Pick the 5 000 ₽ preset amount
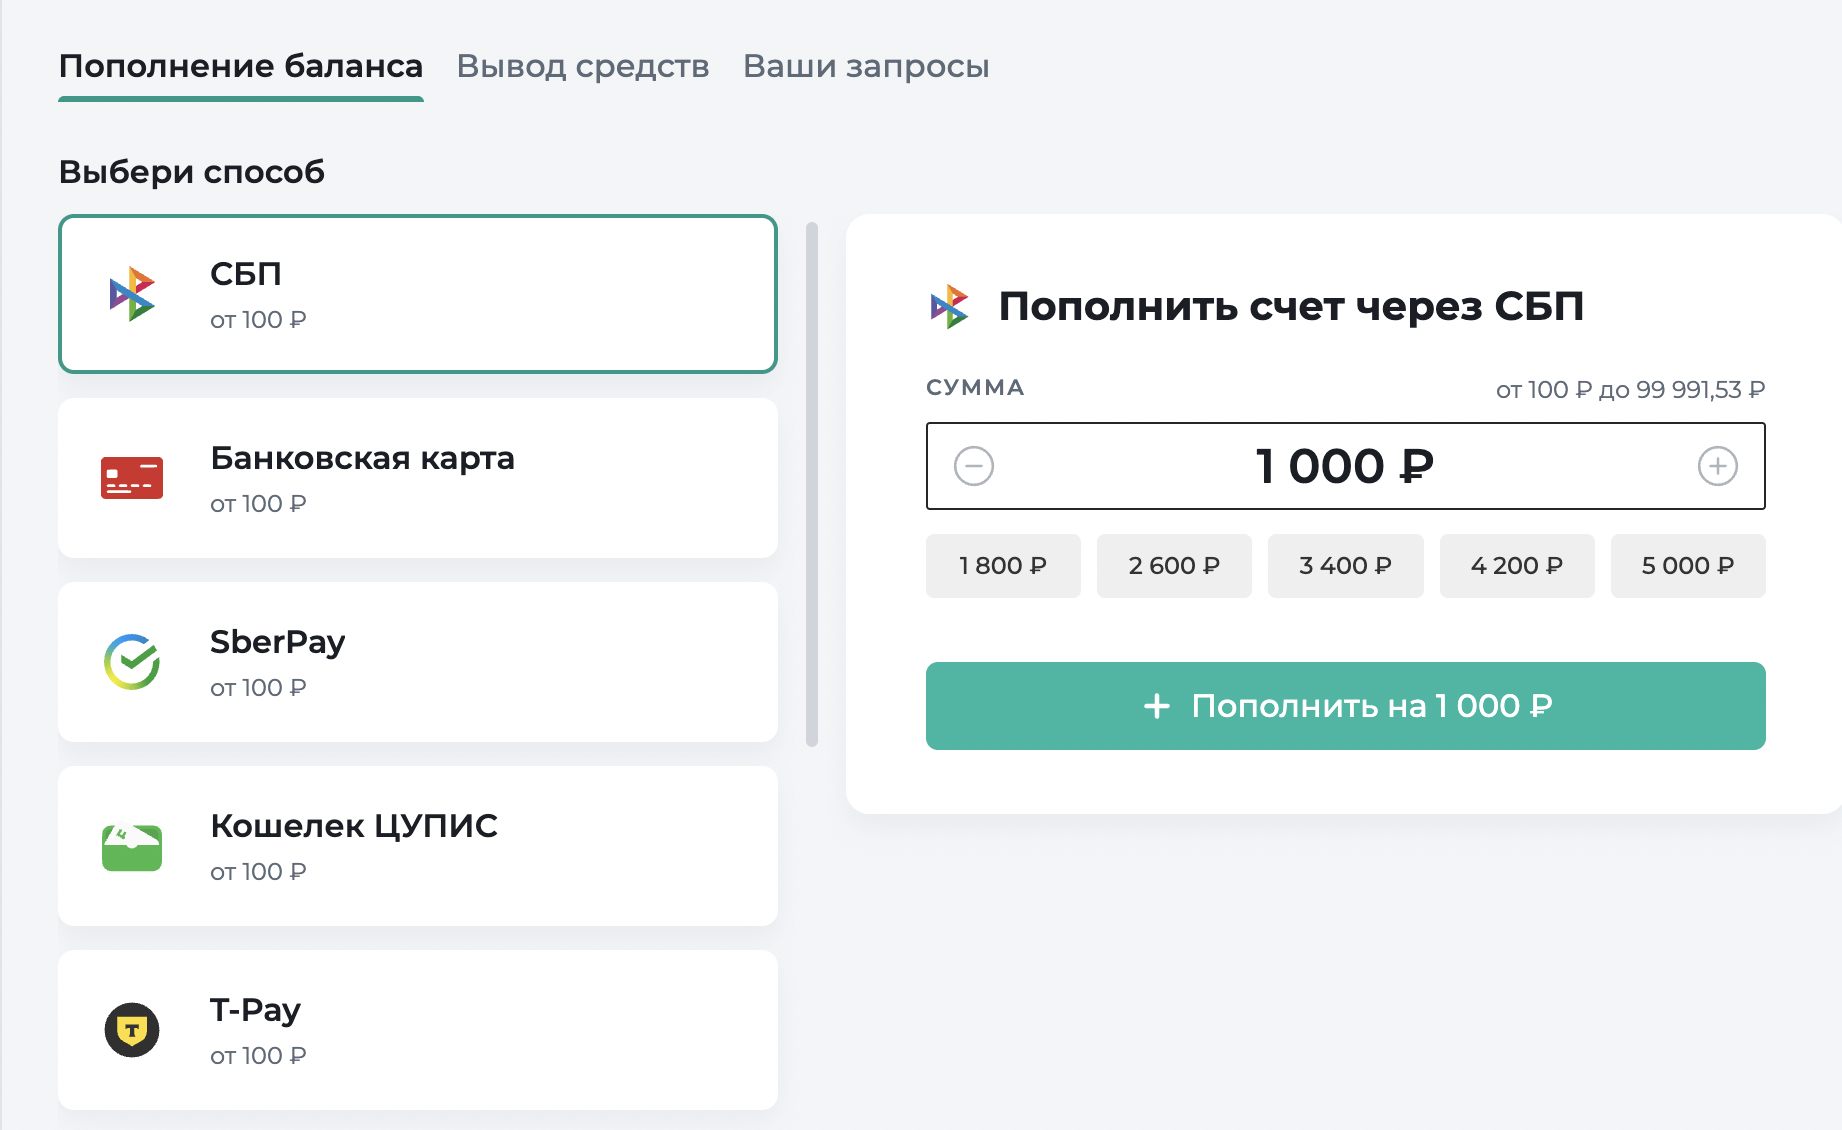 pos(1688,566)
